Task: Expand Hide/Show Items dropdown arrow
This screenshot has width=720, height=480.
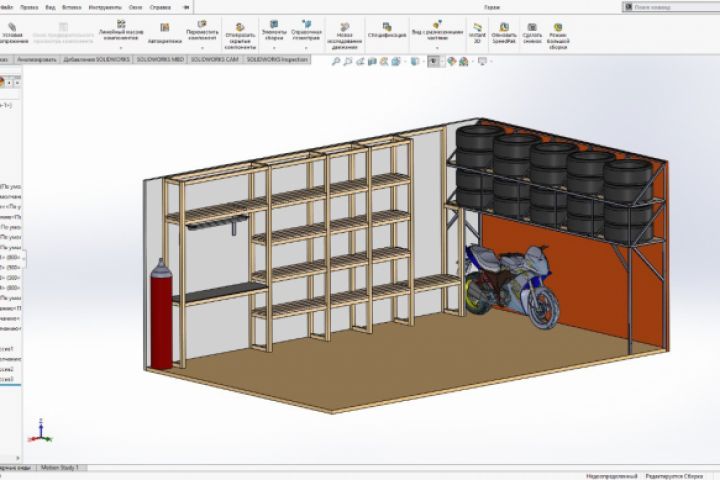Action: (442, 62)
